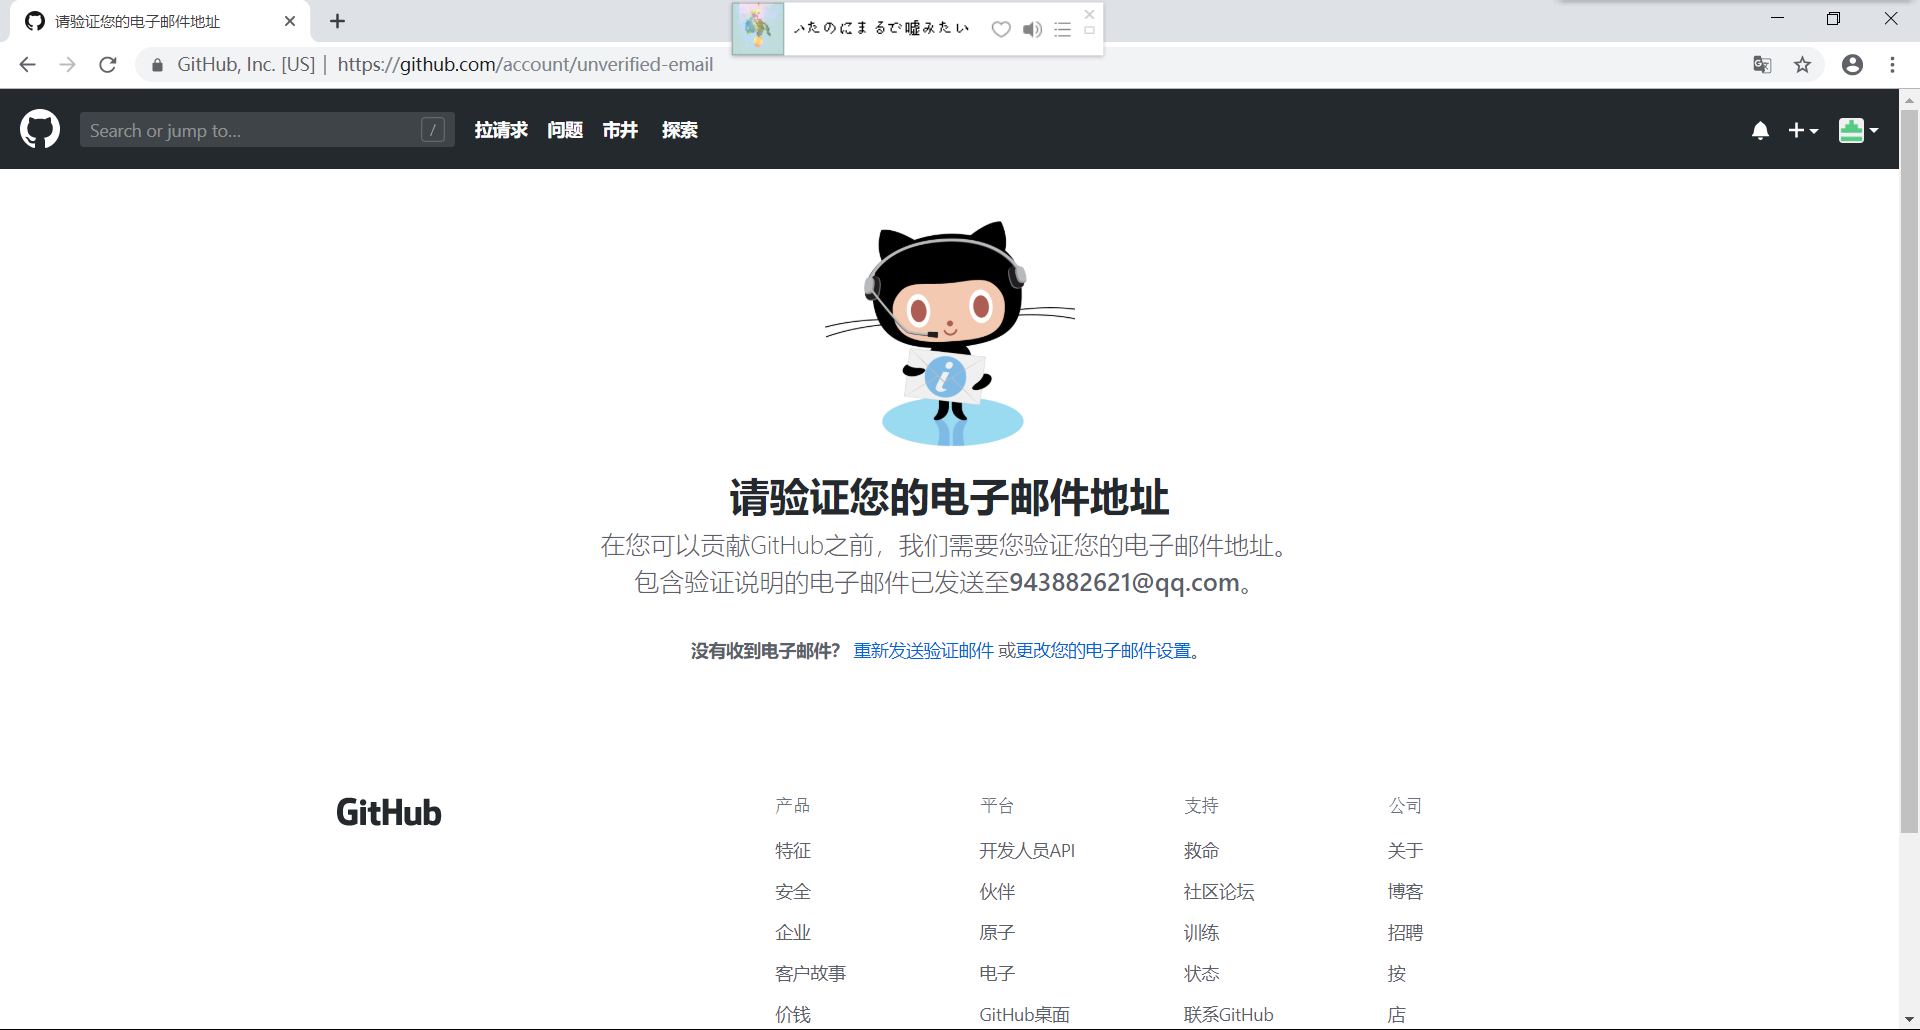Click the browser address bar URL
The height and width of the screenshot is (1030, 1920).
click(525, 65)
